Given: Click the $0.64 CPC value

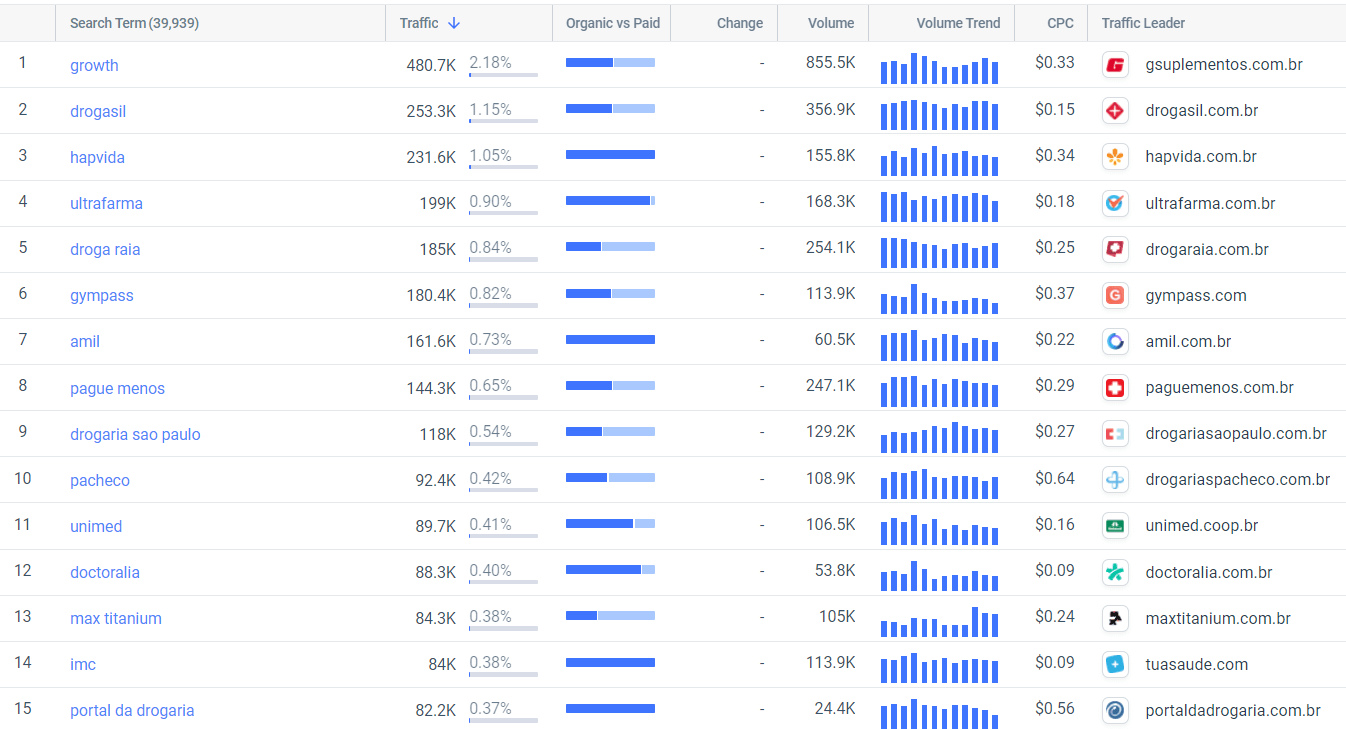Looking at the screenshot, I should tap(1055, 478).
